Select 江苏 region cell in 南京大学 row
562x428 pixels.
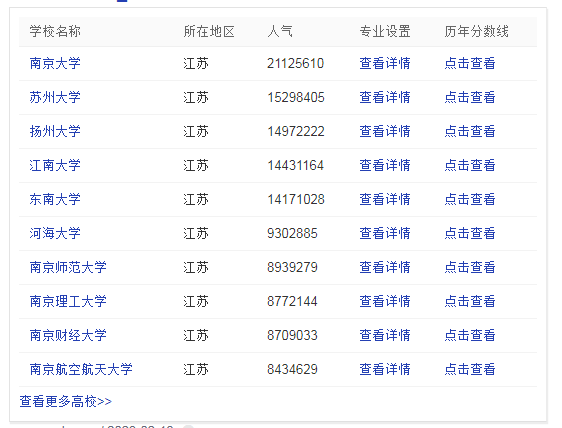(x=196, y=63)
